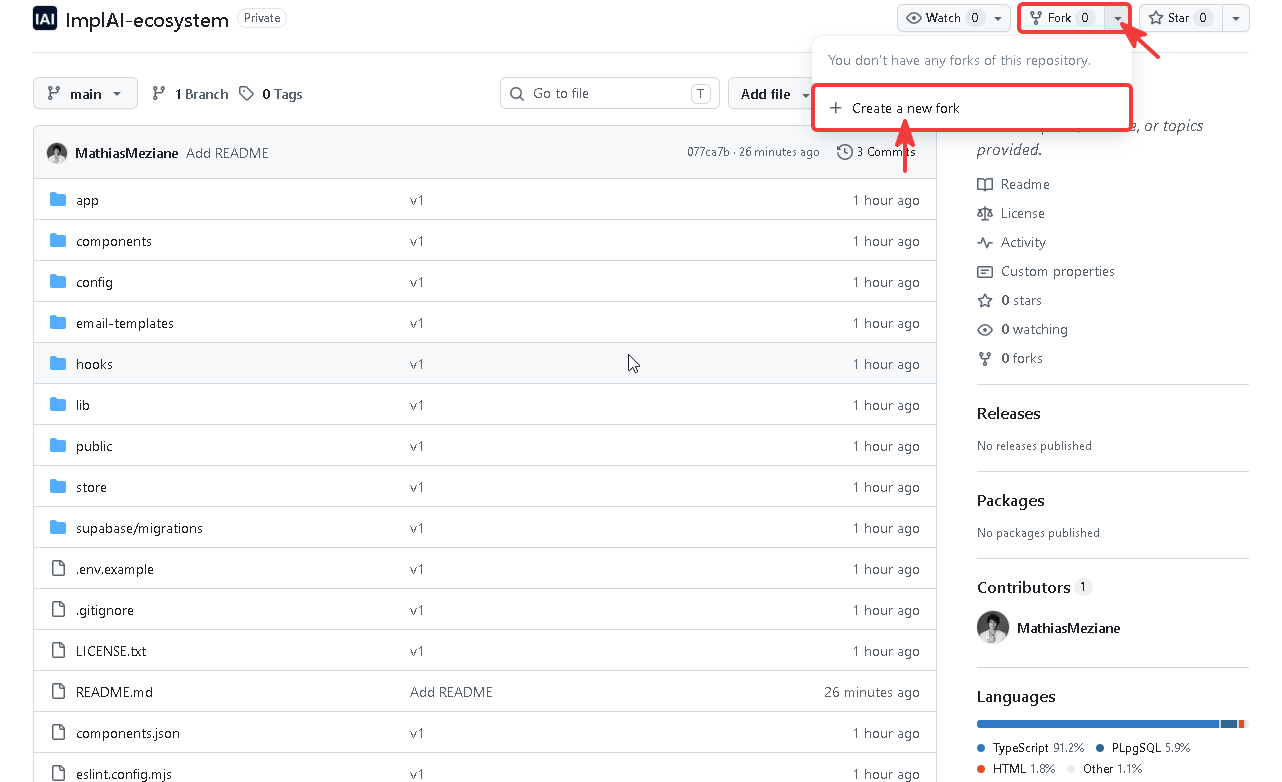Click the tag icon beside 0 Tags
This screenshot has height=782, width=1282.
[x=247, y=94]
